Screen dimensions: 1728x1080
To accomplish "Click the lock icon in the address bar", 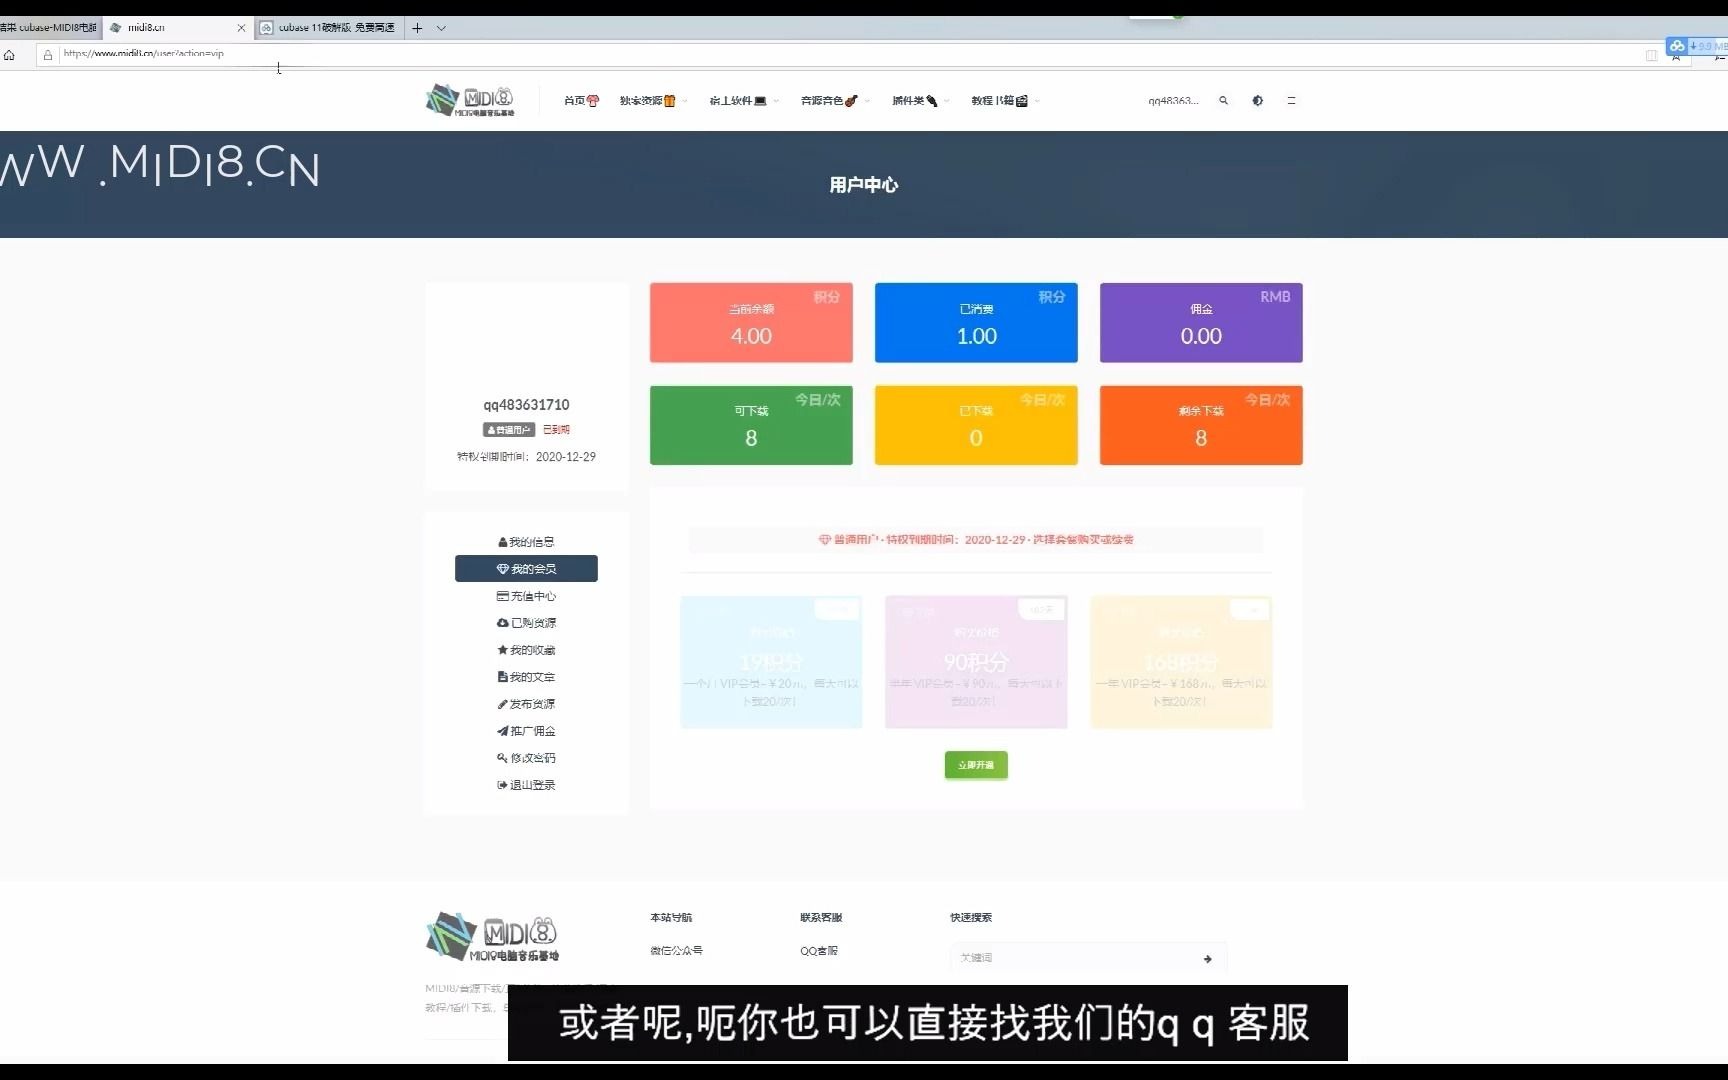I will (x=47, y=55).
